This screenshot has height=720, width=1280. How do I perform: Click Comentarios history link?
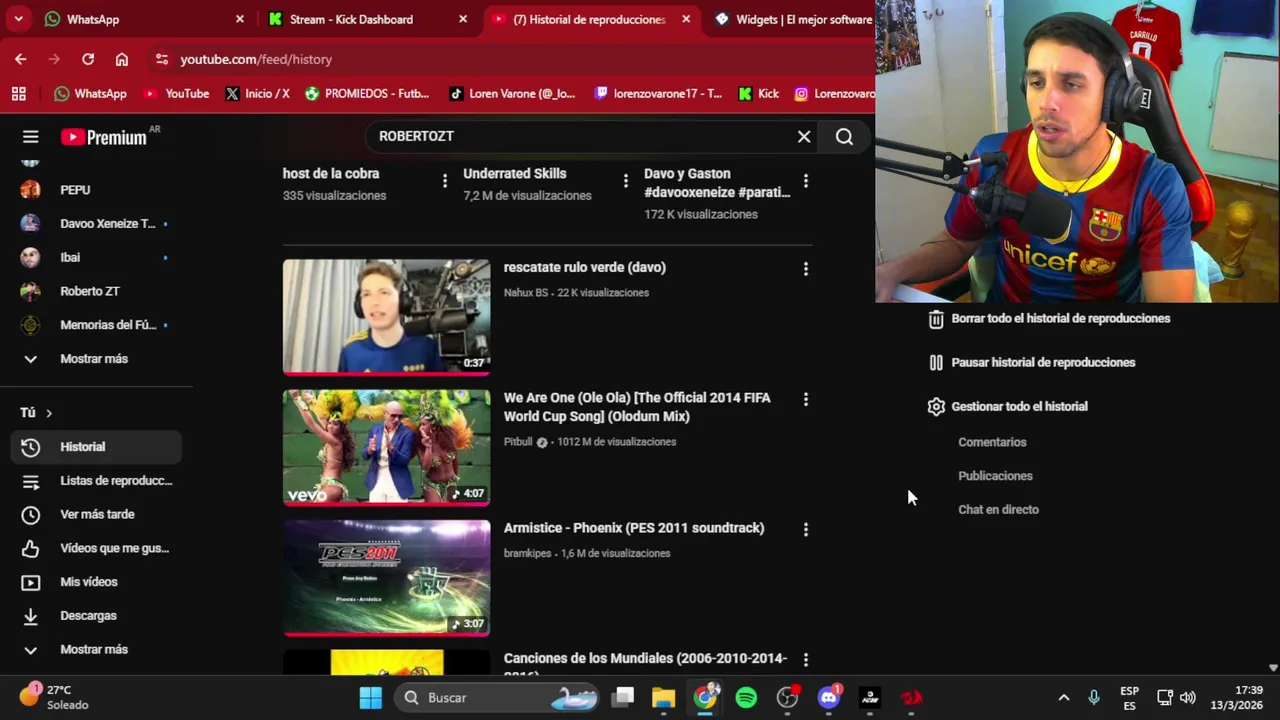992,442
